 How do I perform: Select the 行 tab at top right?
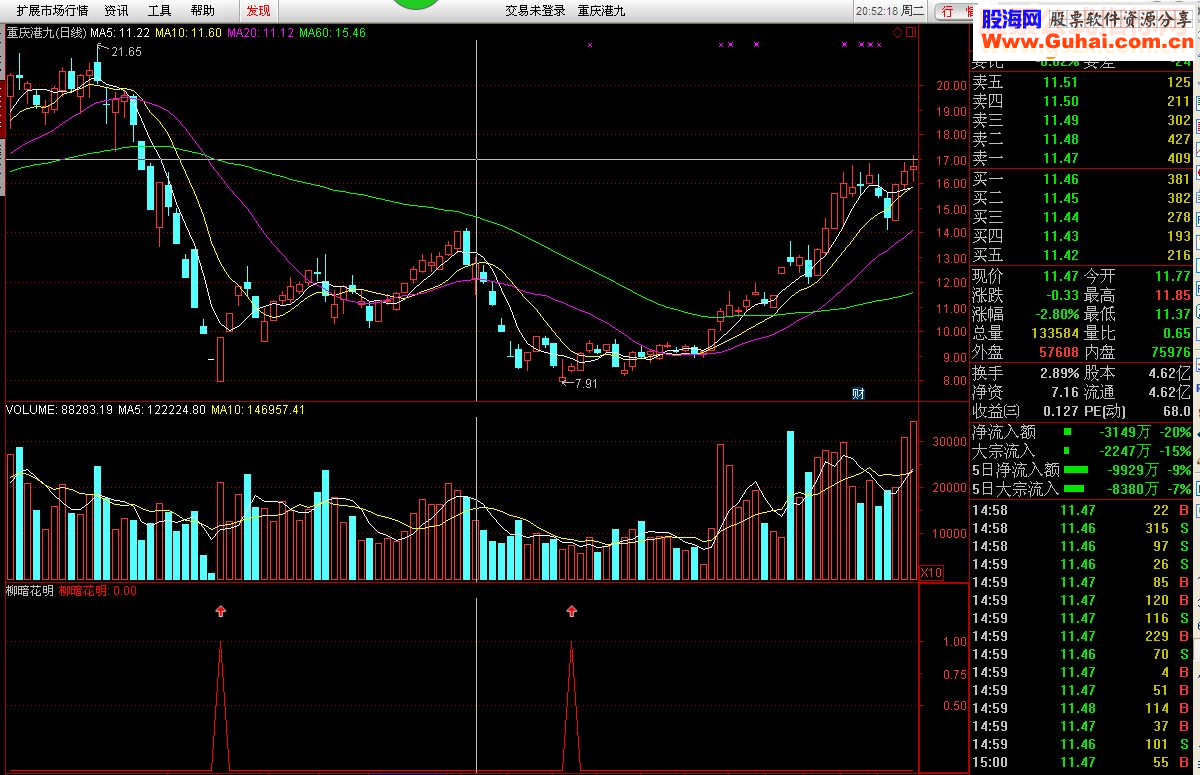946,11
